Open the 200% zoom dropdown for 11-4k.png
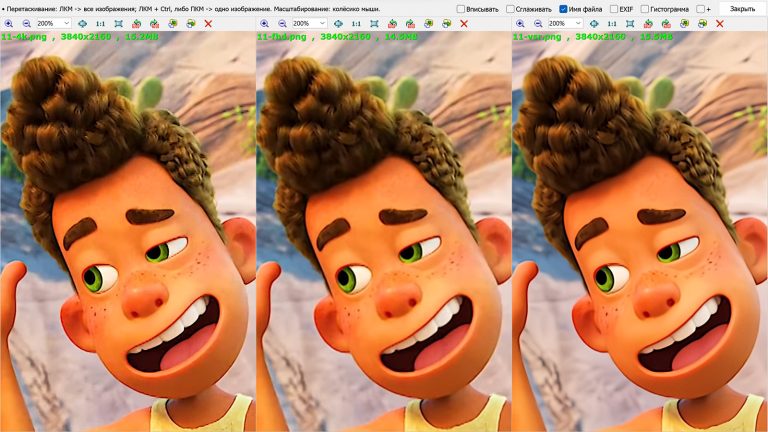Image resolution: width=768 pixels, height=432 pixels. [53, 24]
